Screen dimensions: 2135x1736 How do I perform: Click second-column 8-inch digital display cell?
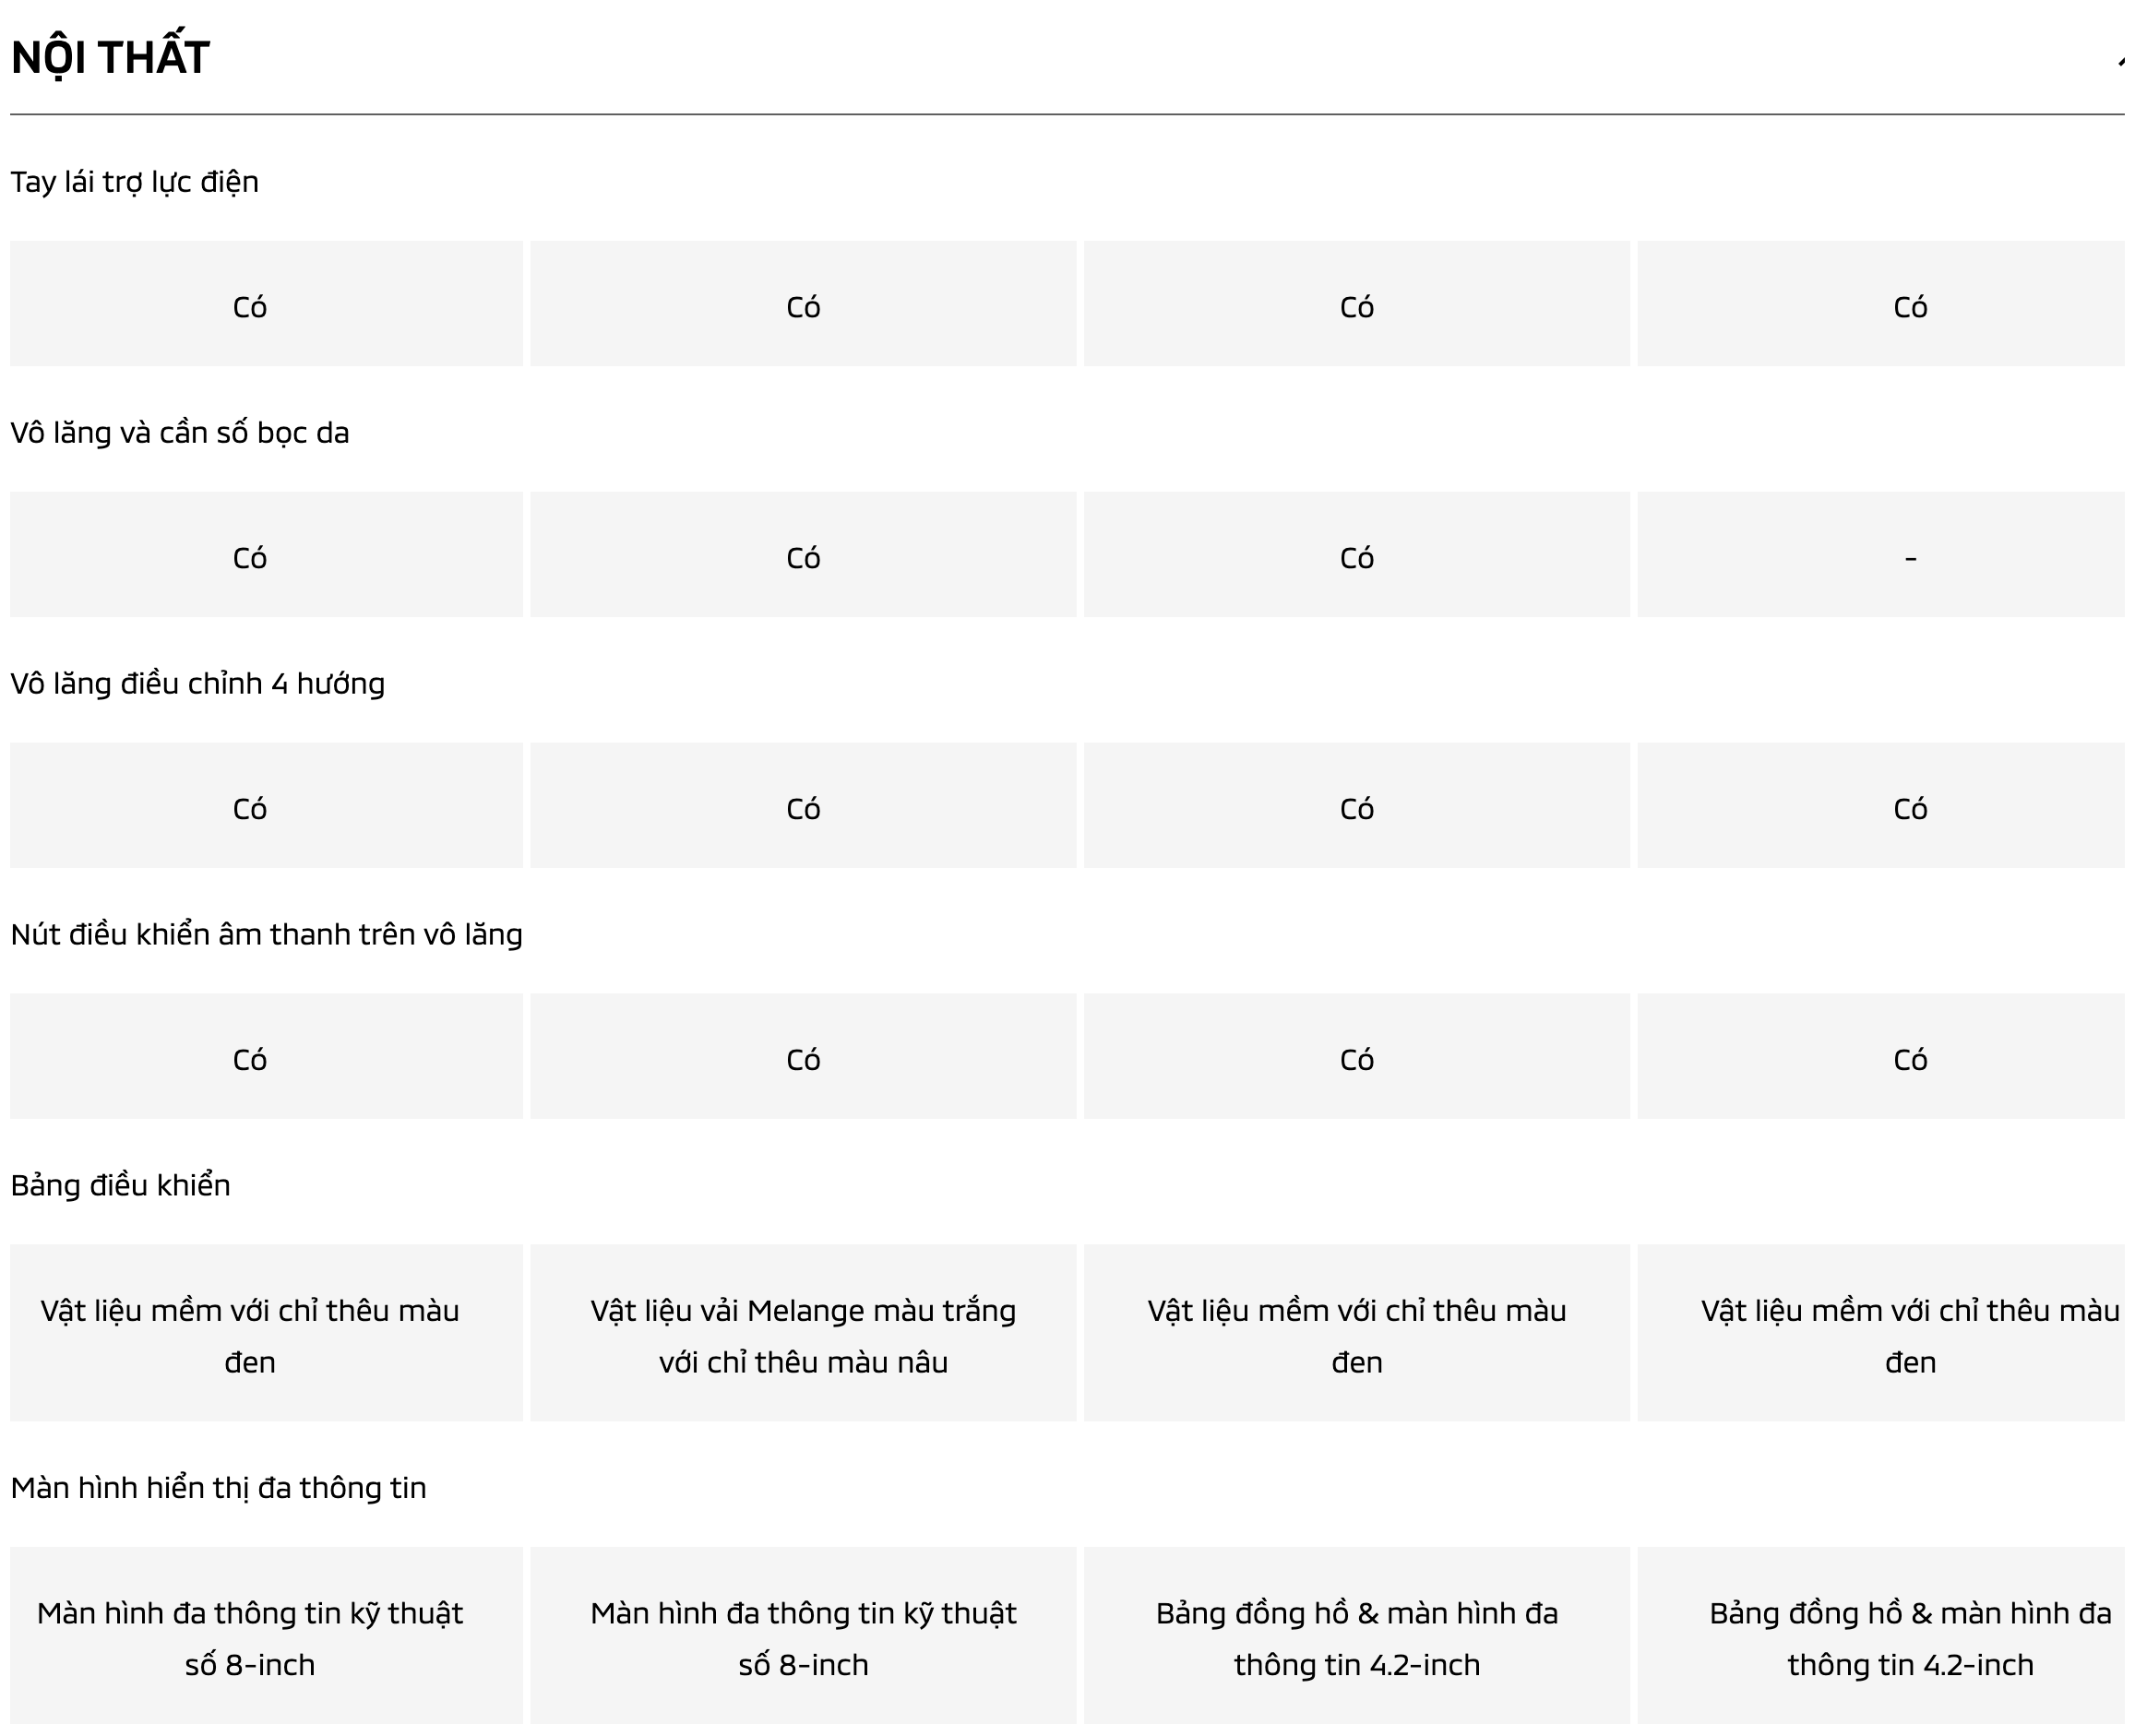pos(803,1638)
